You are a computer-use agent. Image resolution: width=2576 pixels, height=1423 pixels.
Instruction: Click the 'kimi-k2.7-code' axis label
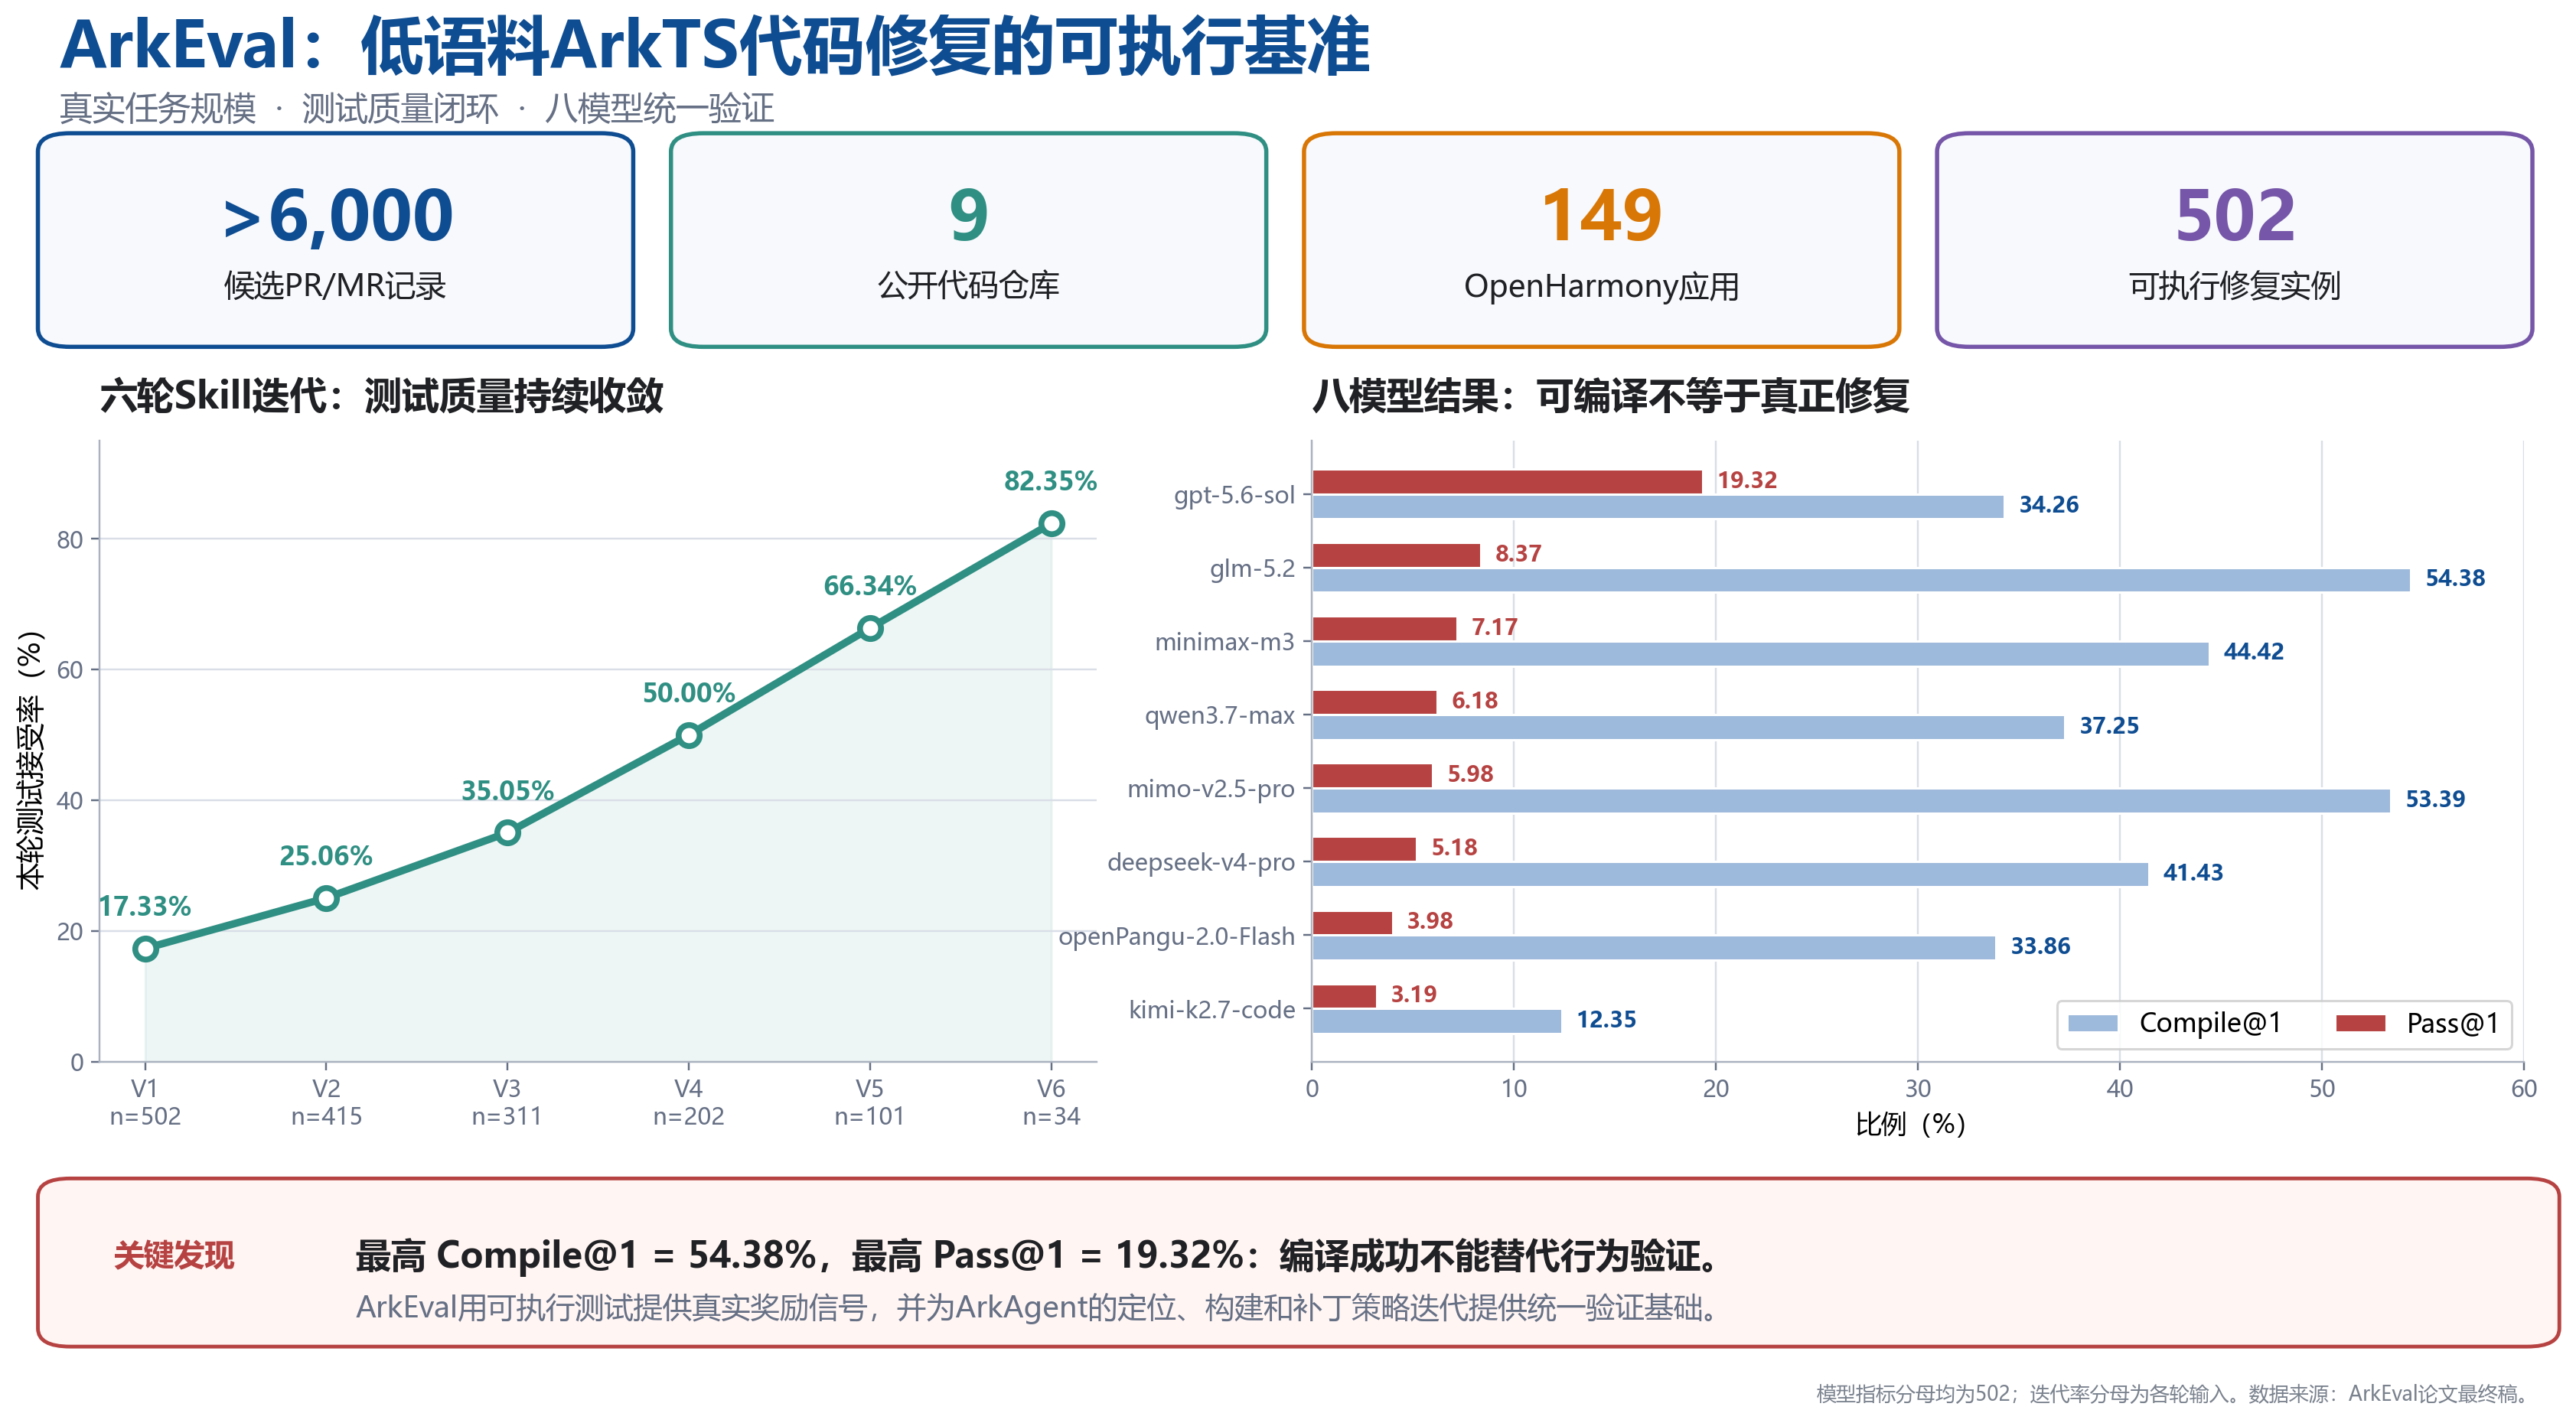1212,1009
